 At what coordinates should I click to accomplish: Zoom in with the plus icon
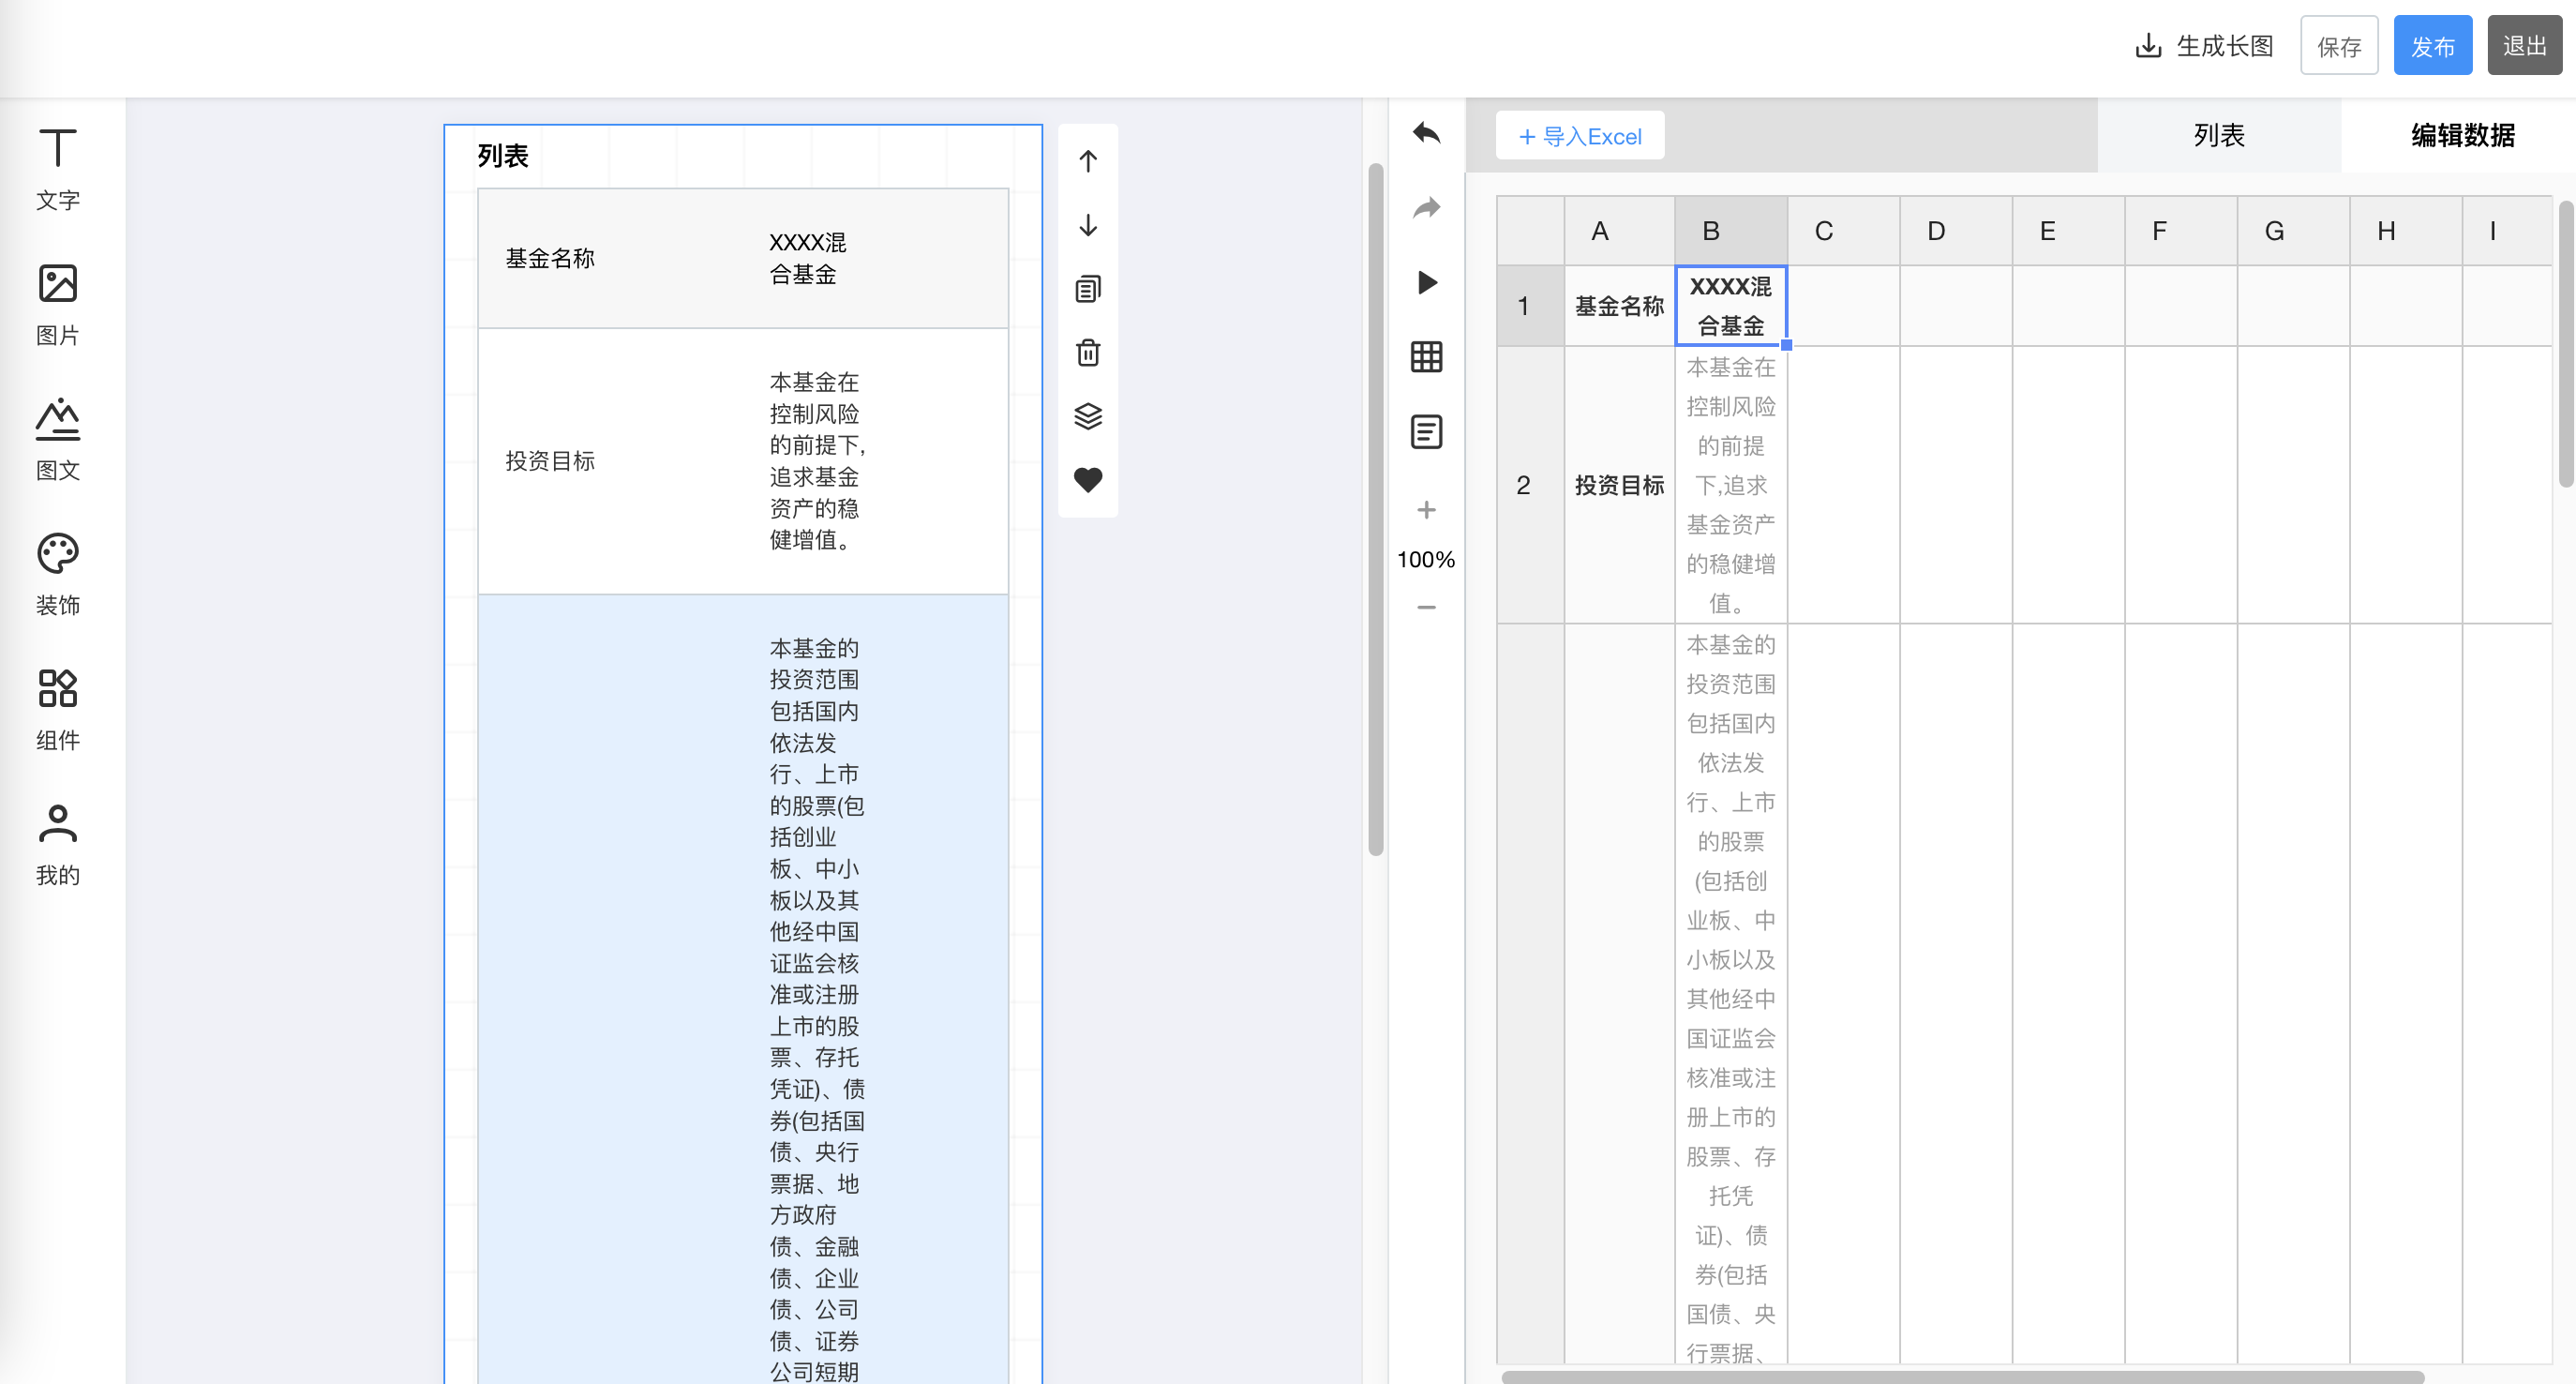(1426, 510)
